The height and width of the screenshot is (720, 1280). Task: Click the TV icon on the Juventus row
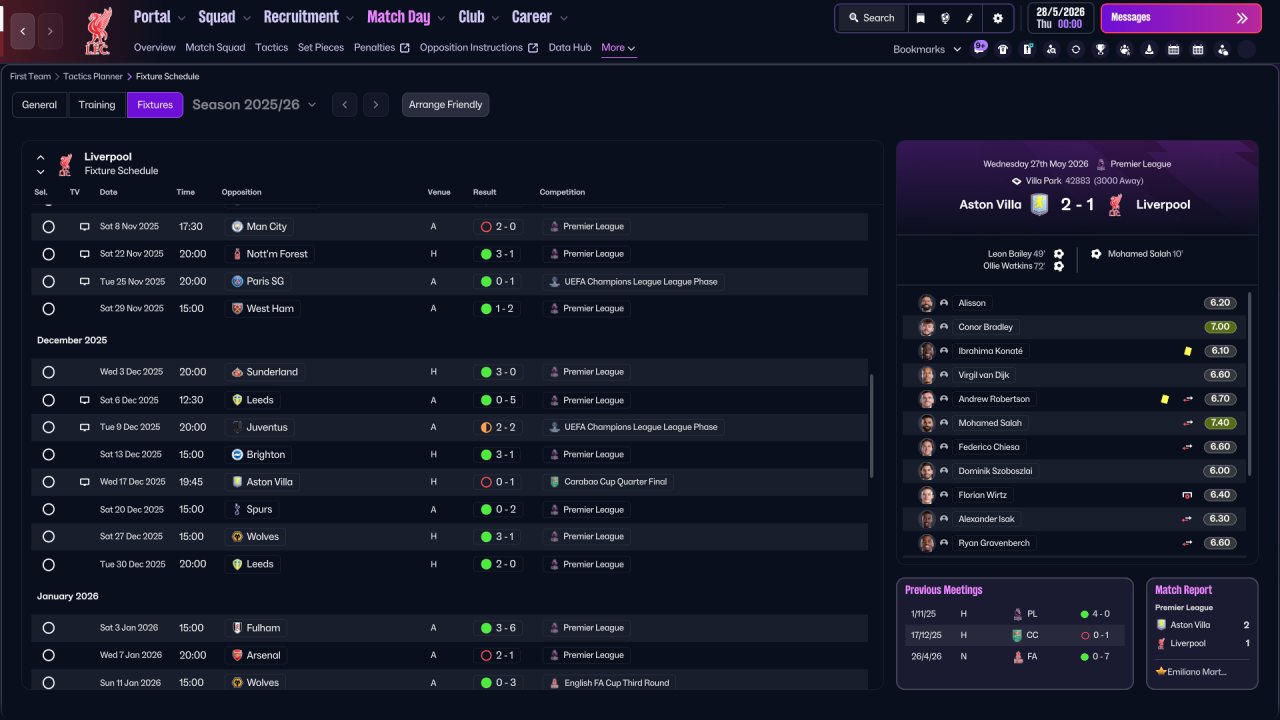tap(85, 427)
